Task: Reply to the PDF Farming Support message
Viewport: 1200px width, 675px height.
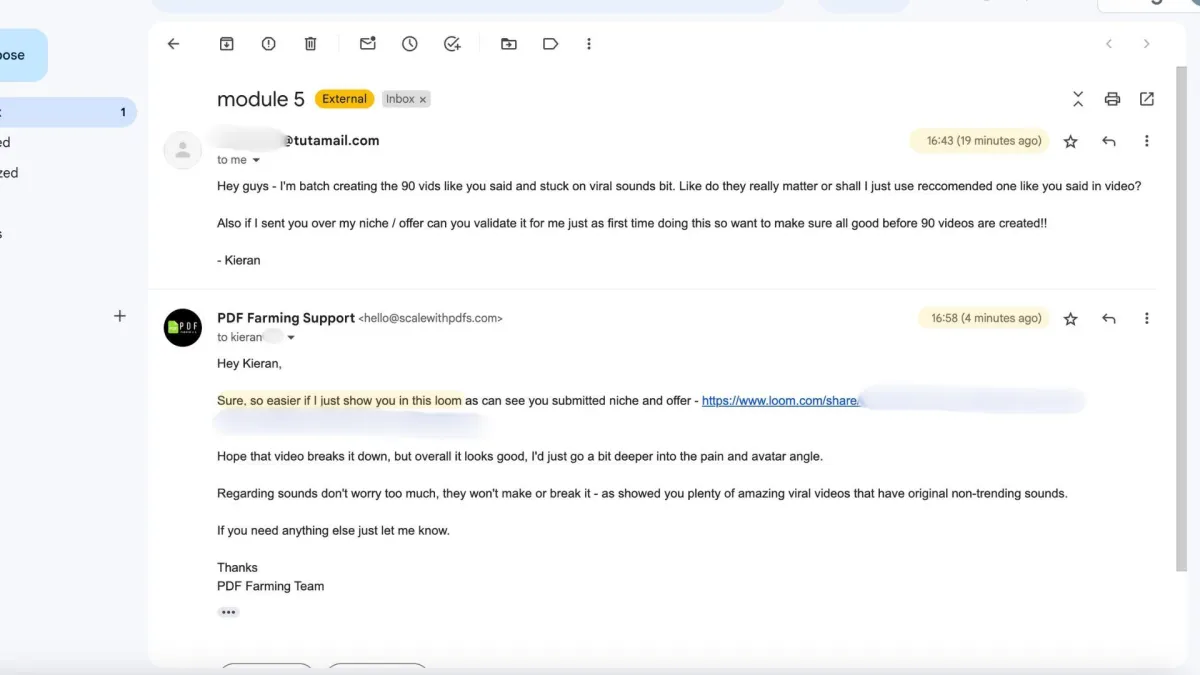Action: coord(1108,319)
